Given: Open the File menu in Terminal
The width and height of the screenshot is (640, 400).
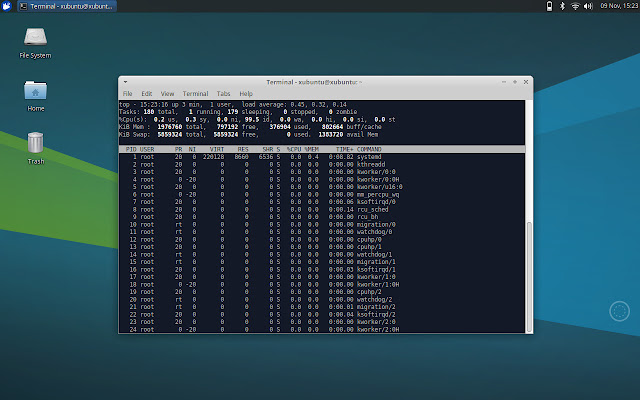Looking at the screenshot, I should [127, 93].
